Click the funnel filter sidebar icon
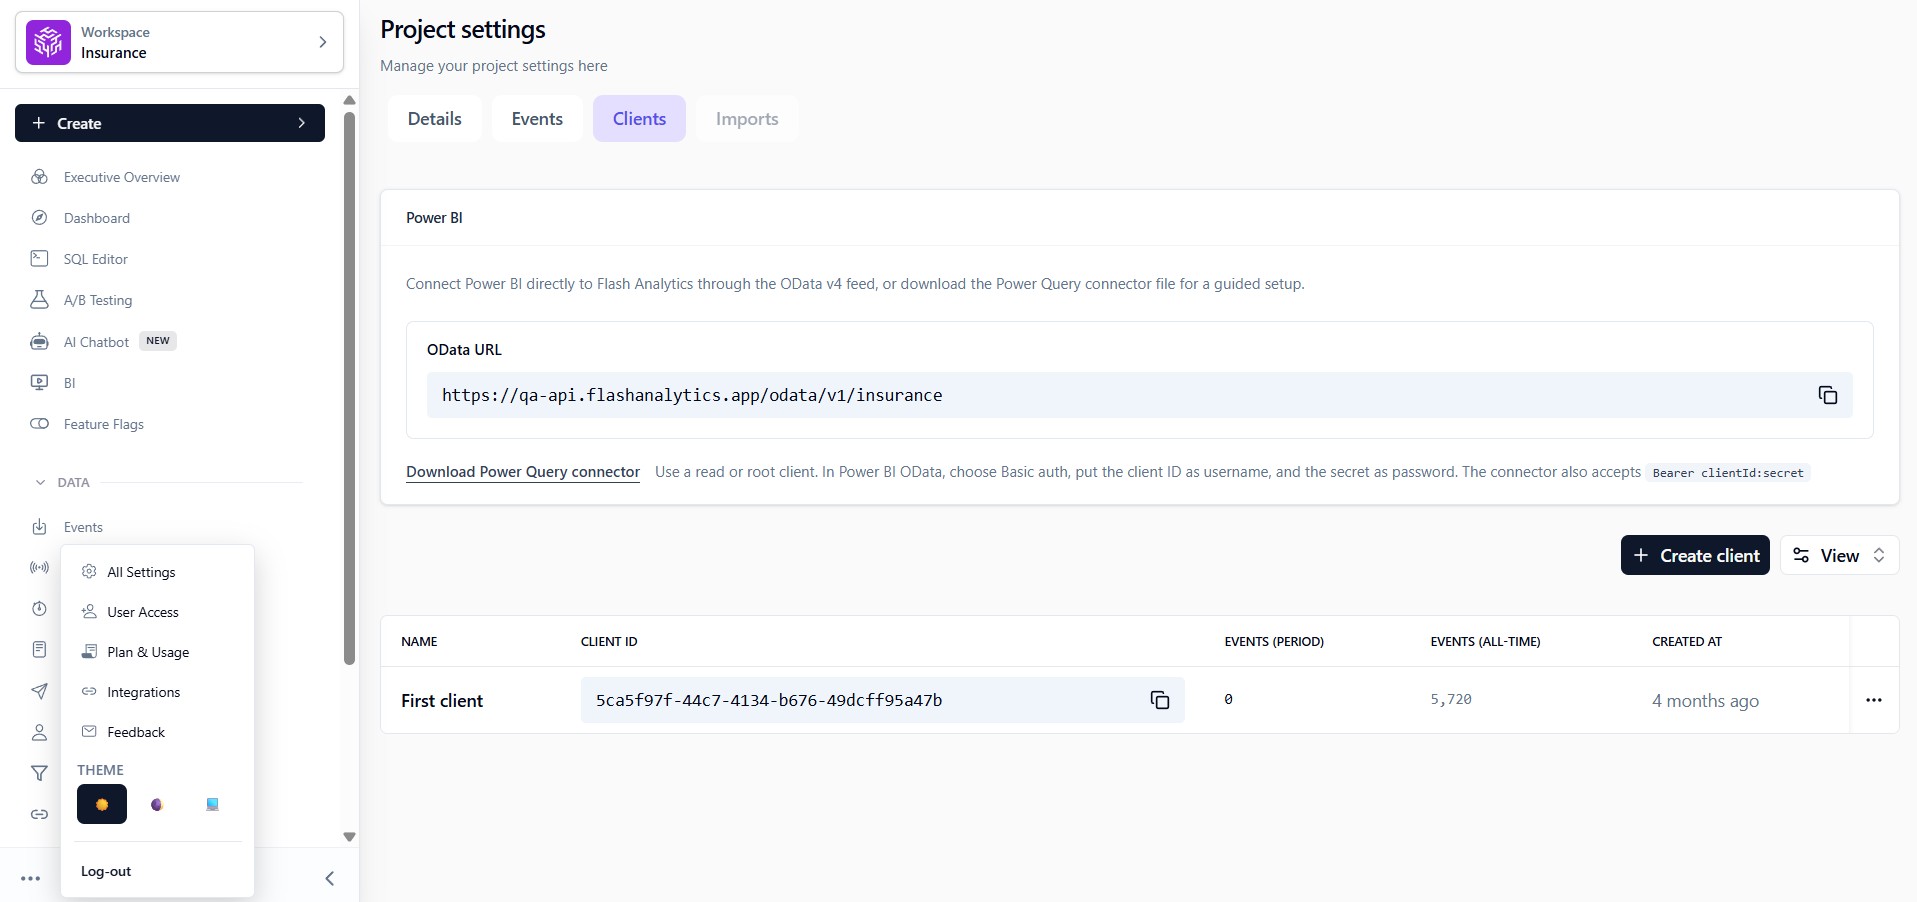1917x902 pixels. coord(39,773)
